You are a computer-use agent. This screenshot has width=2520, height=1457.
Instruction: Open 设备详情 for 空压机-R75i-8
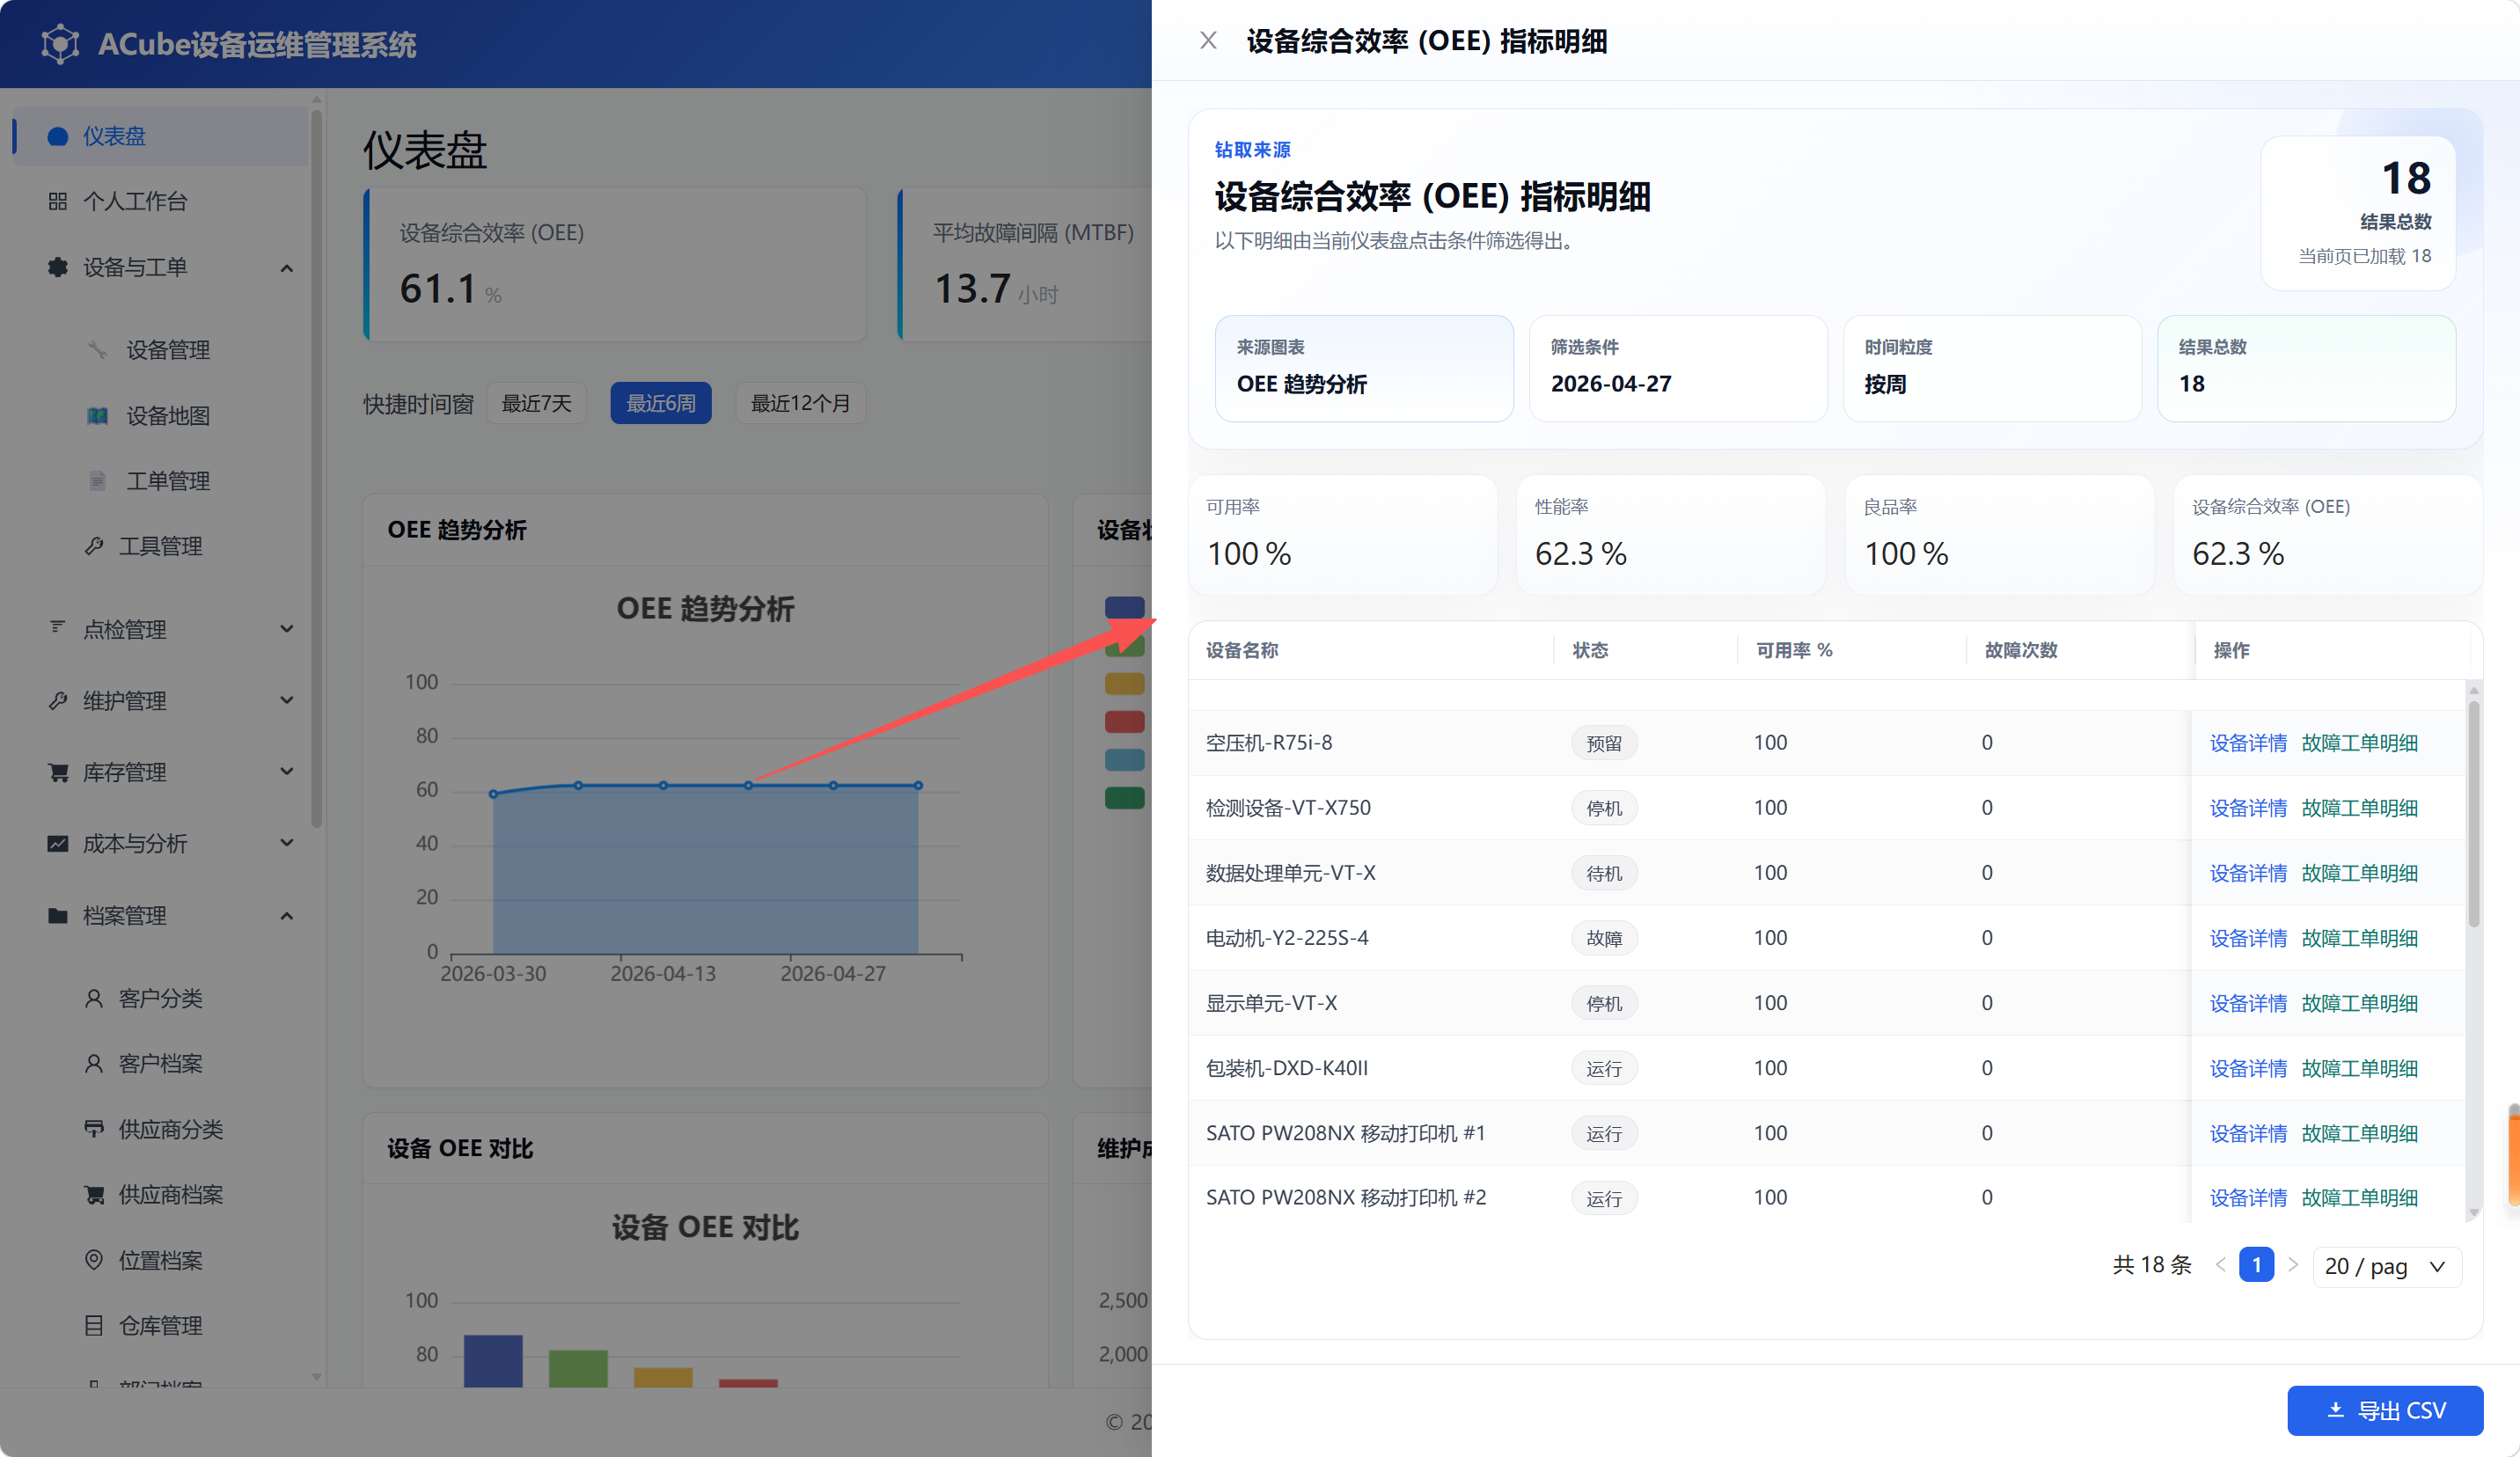(x=2248, y=743)
